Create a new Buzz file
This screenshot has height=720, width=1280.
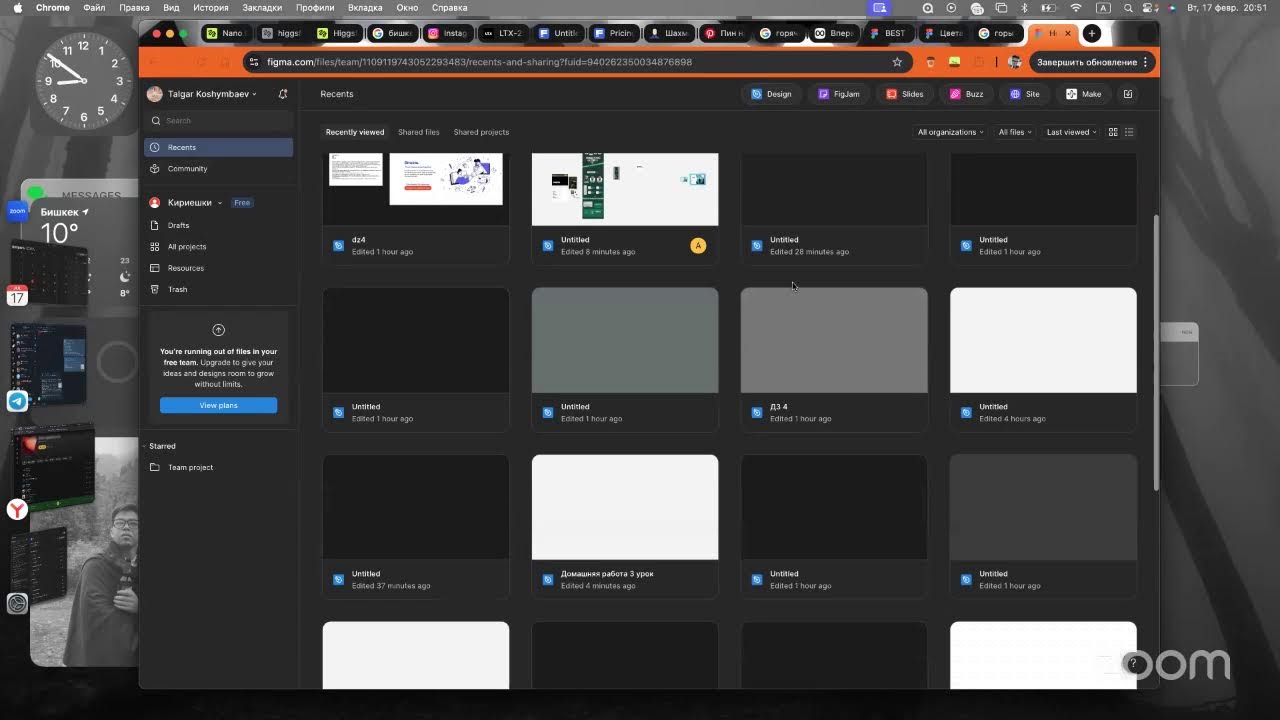(967, 94)
